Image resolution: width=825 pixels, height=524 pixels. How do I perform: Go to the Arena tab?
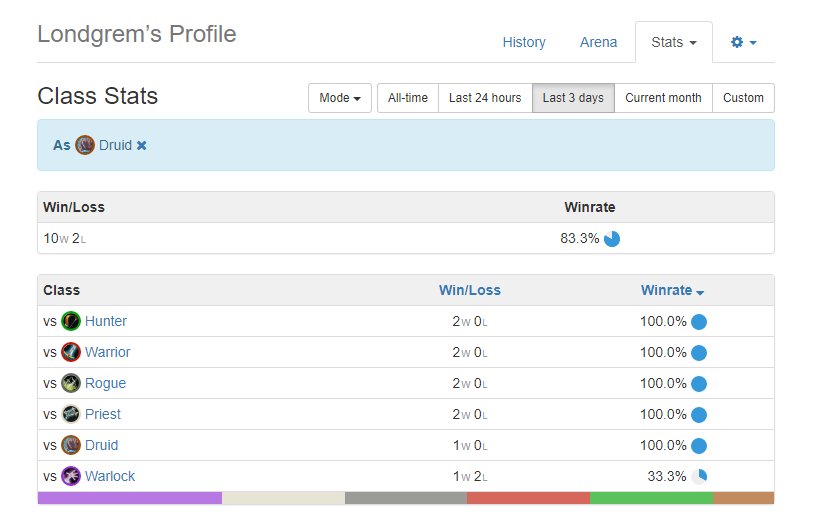tap(598, 42)
